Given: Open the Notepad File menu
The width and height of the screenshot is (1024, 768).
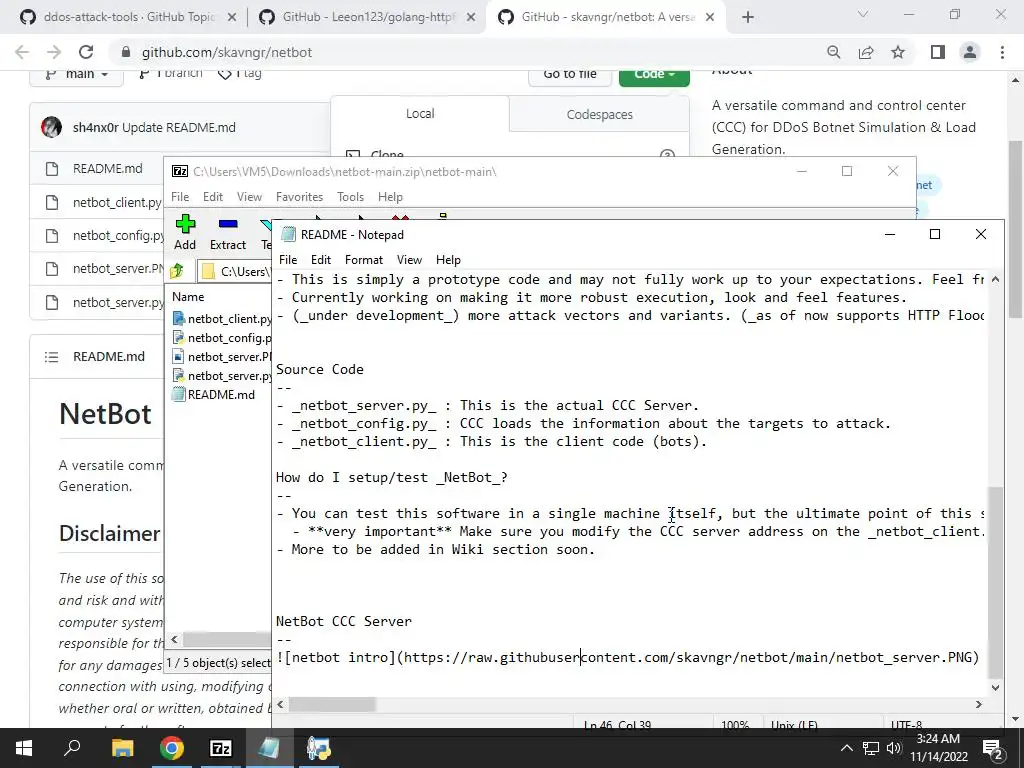Looking at the screenshot, I should pyautogui.click(x=288, y=260).
